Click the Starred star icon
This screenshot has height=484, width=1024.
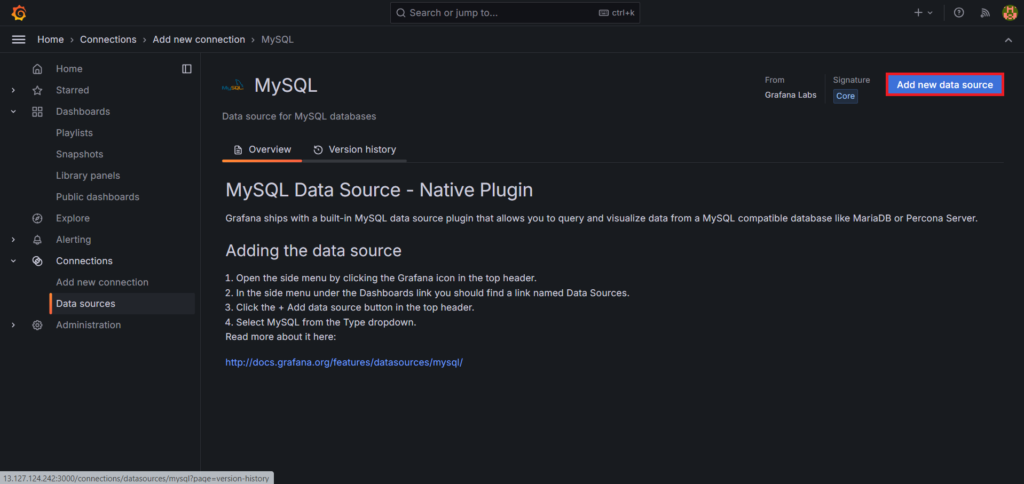tap(37, 90)
